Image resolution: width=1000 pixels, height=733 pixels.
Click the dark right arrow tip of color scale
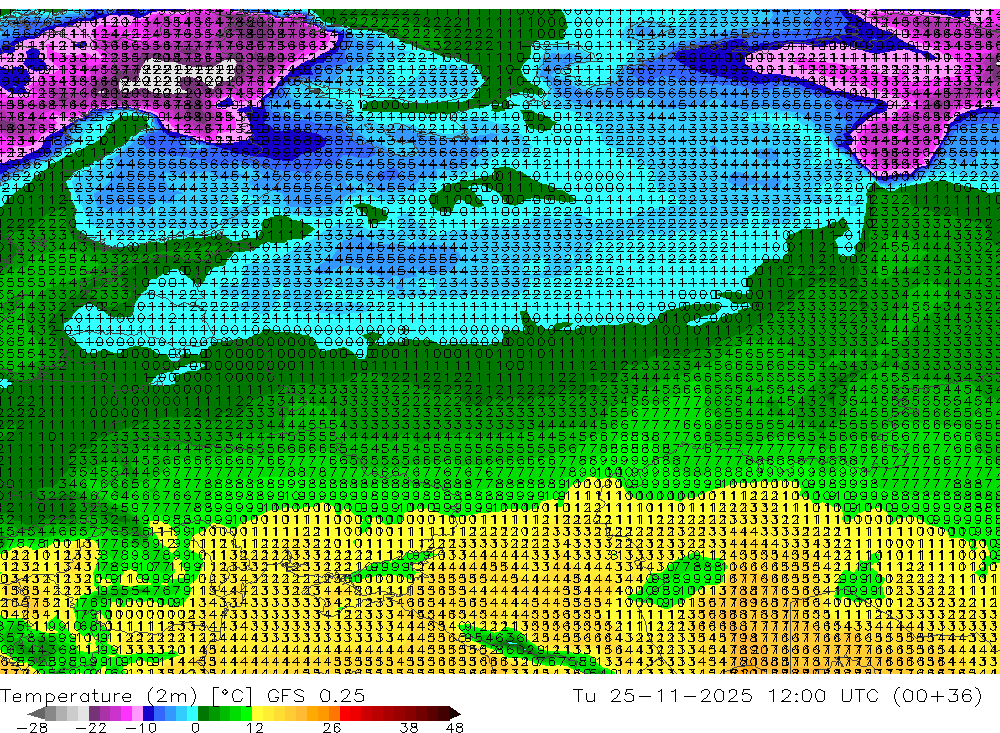point(454,714)
